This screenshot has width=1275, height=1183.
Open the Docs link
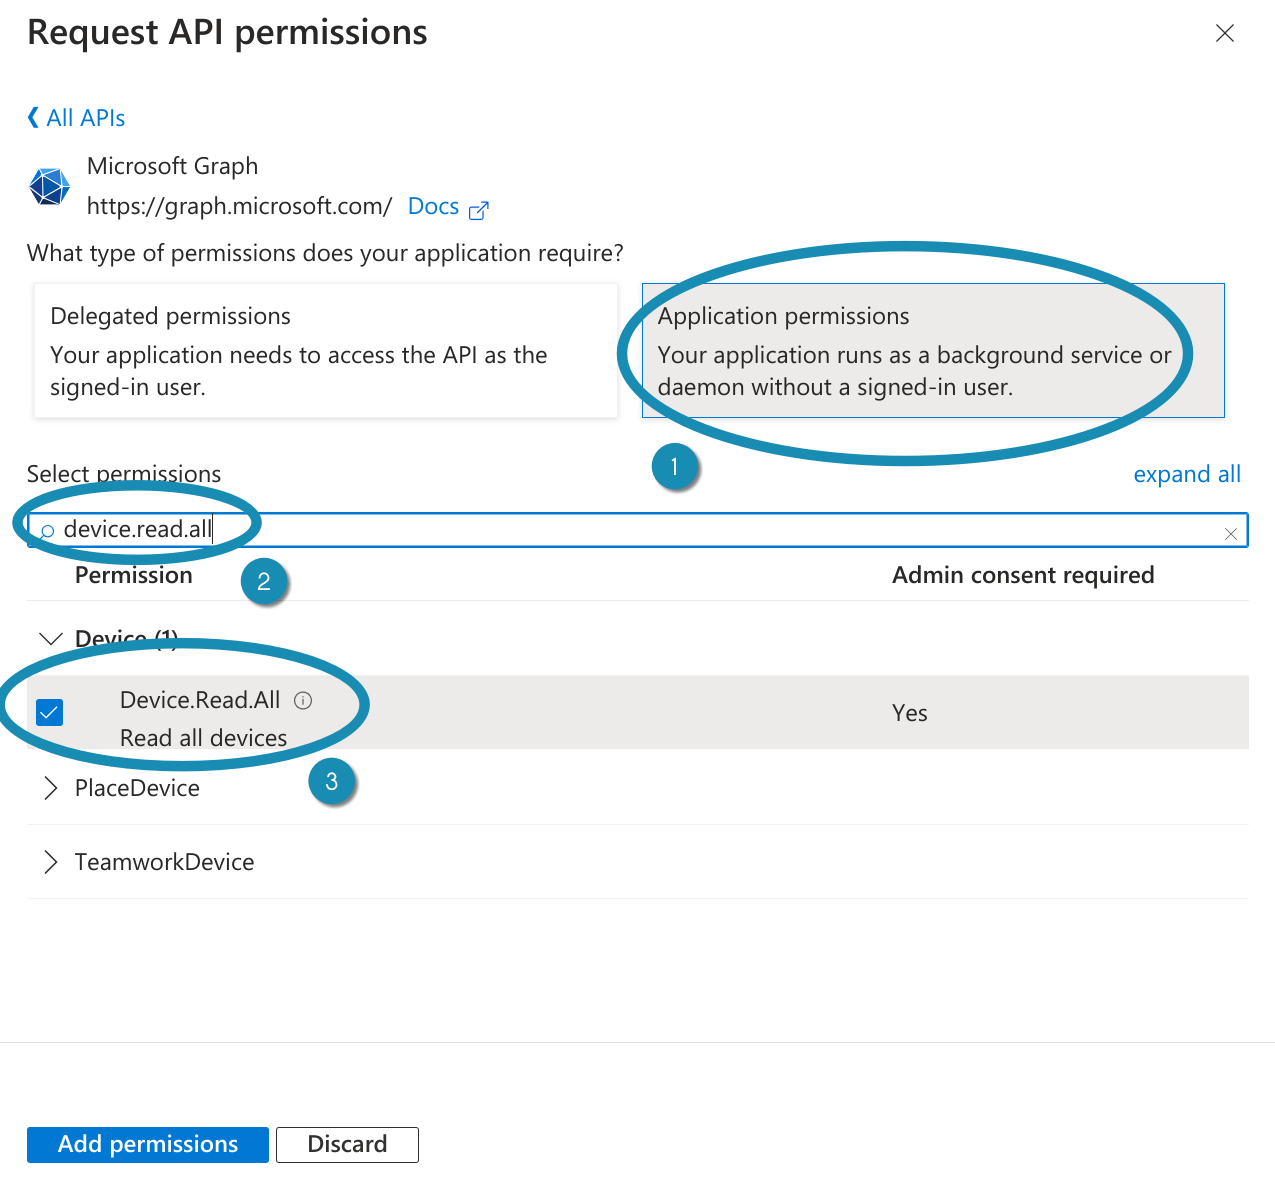tap(433, 207)
